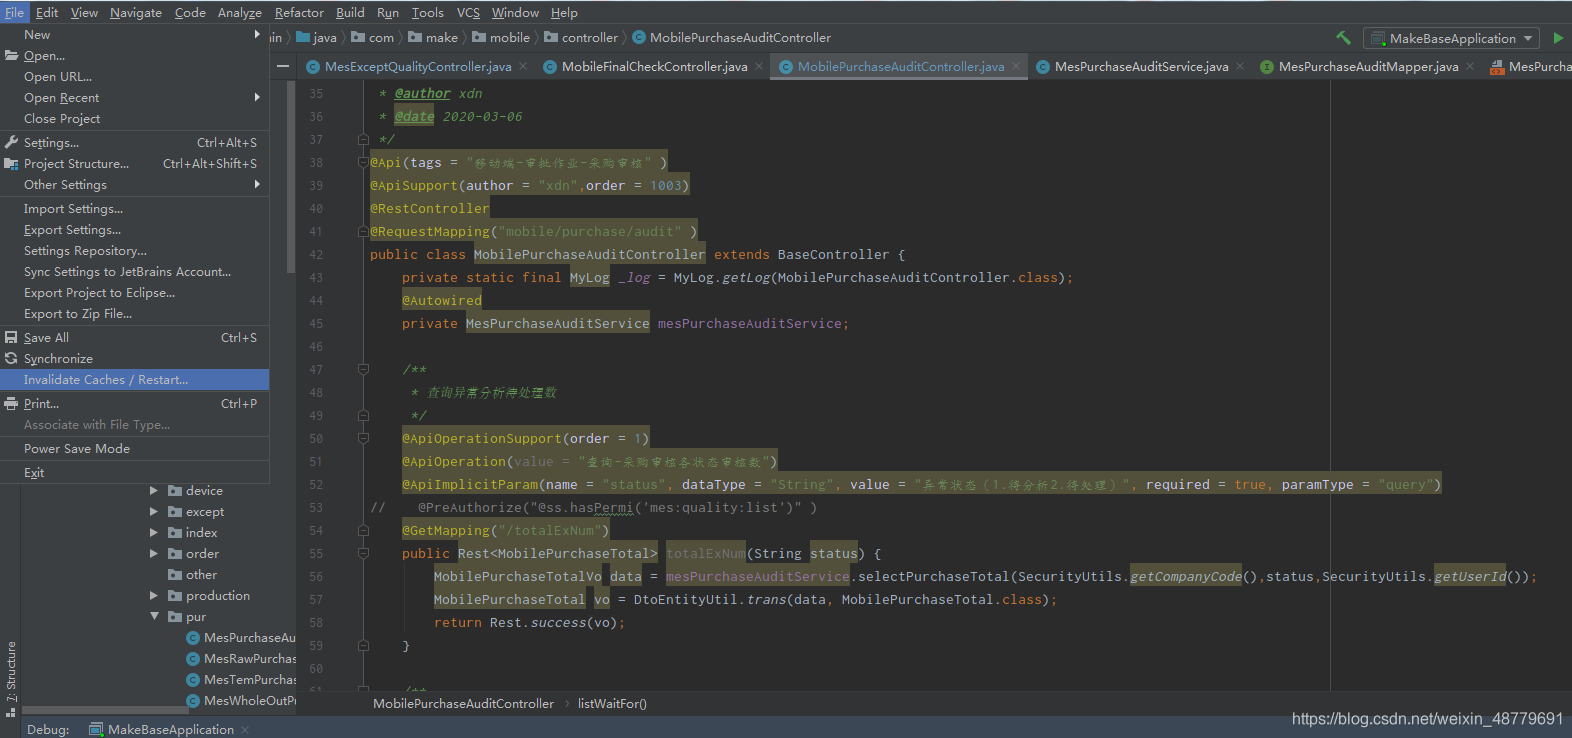Choose Export to Zip File menu item

click(x=135, y=313)
